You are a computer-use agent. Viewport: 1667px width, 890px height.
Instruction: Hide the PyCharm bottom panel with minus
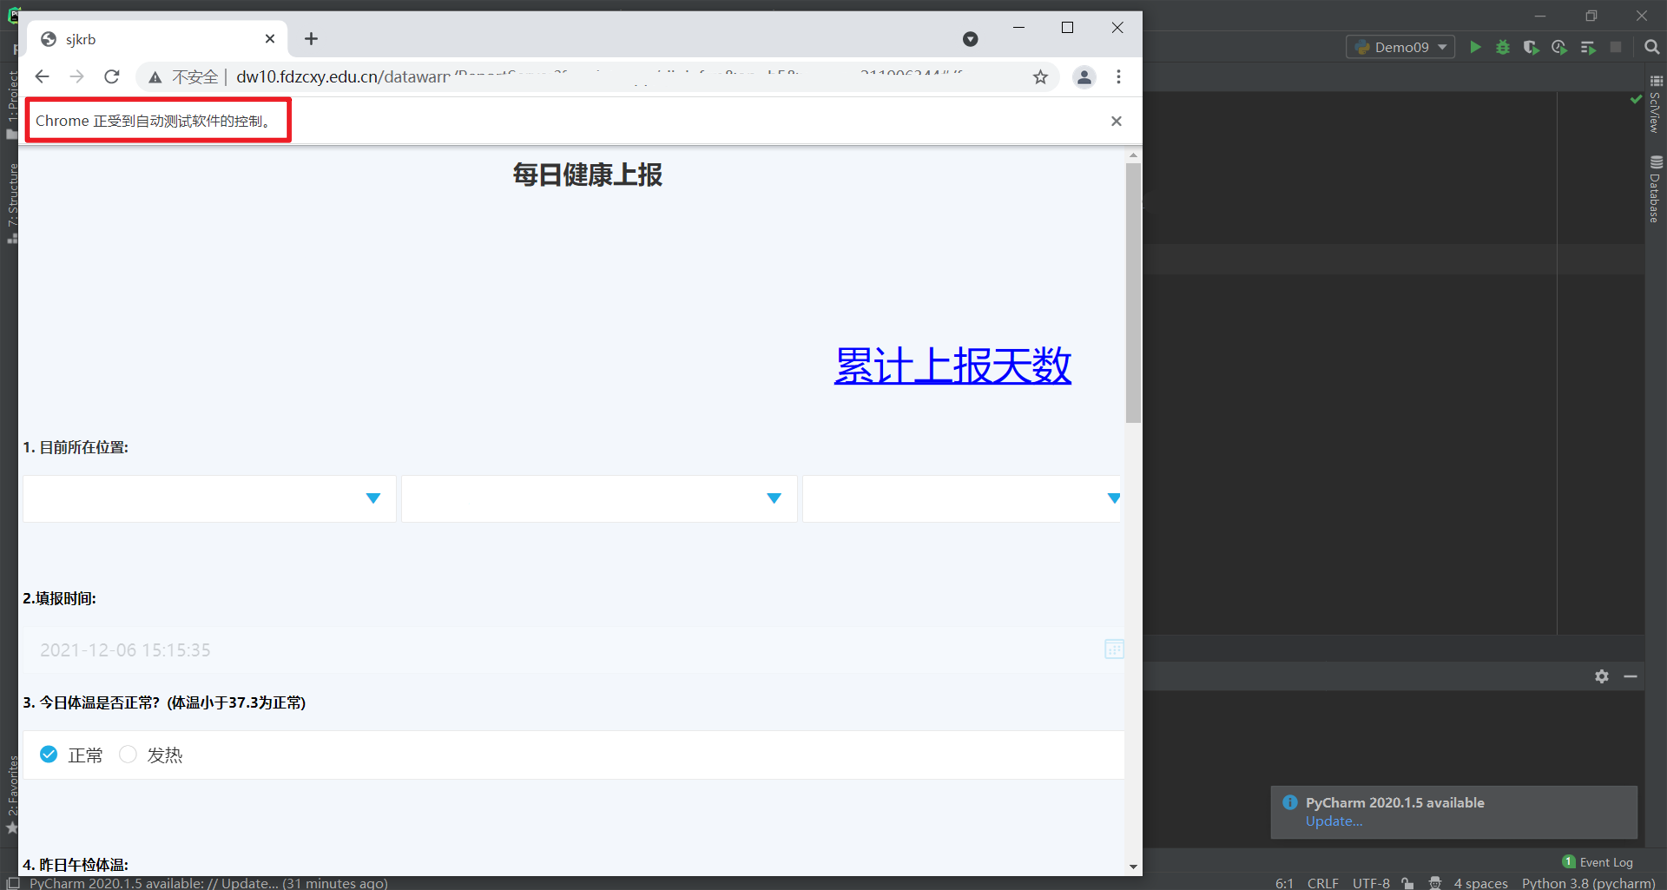1631,677
